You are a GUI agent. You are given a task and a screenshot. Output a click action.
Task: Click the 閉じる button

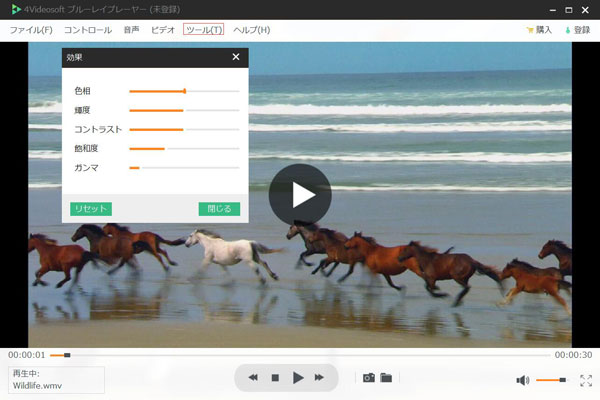pos(219,209)
